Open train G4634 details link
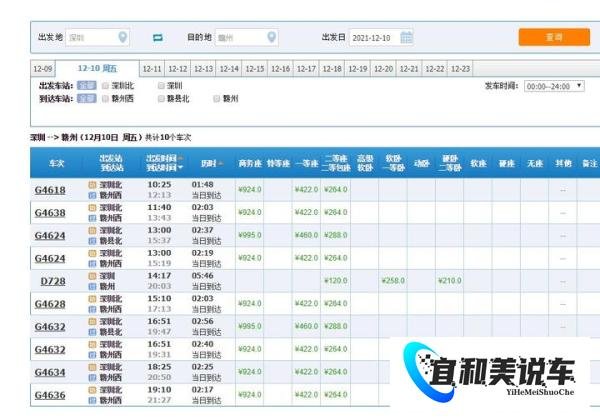Image resolution: width=600 pixels, height=420 pixels. point(50,372)
